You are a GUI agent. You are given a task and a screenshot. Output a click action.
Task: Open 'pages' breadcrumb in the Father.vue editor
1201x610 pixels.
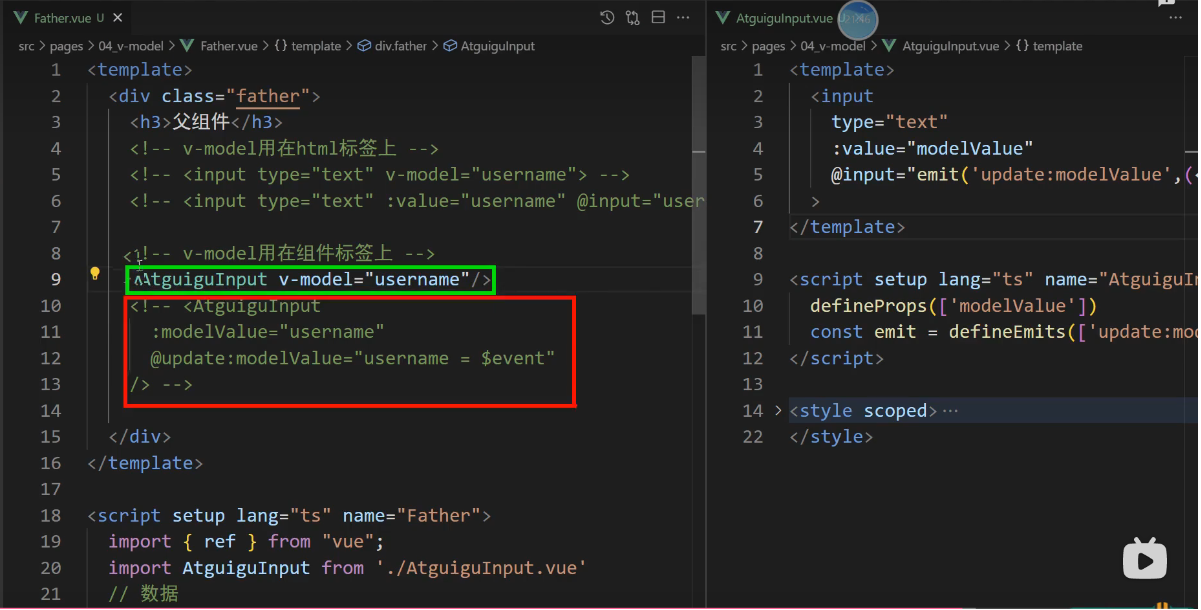(67, 46)
